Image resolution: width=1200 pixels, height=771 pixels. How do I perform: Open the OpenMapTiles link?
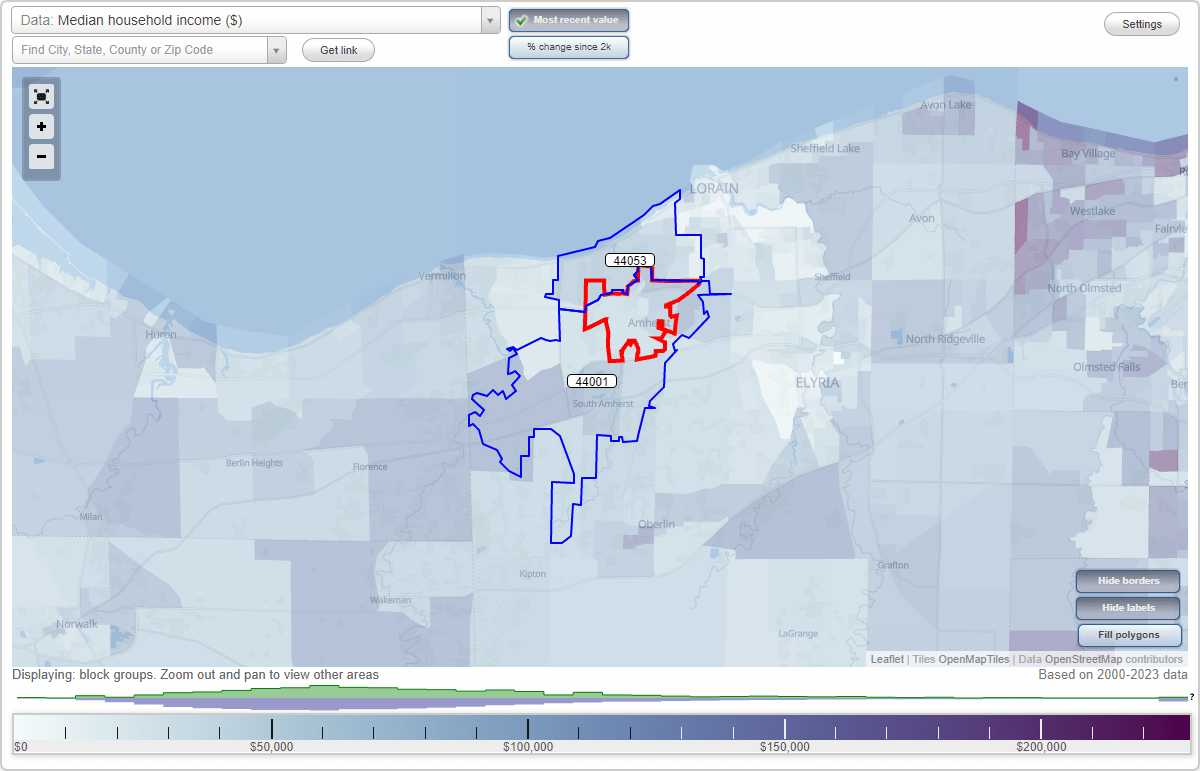coord(974,659)
